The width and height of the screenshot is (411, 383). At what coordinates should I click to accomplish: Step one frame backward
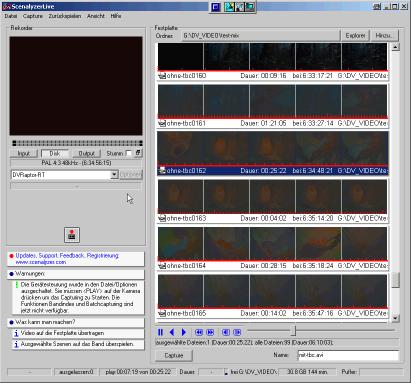(172, 332)
